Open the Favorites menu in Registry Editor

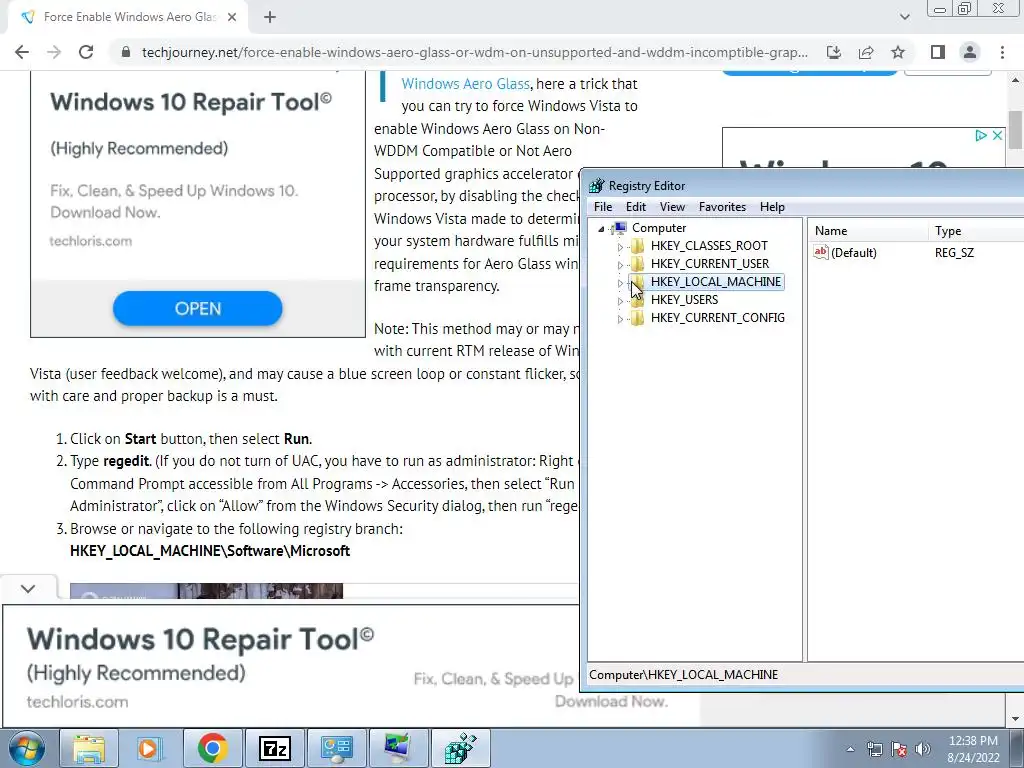point(722,207)
